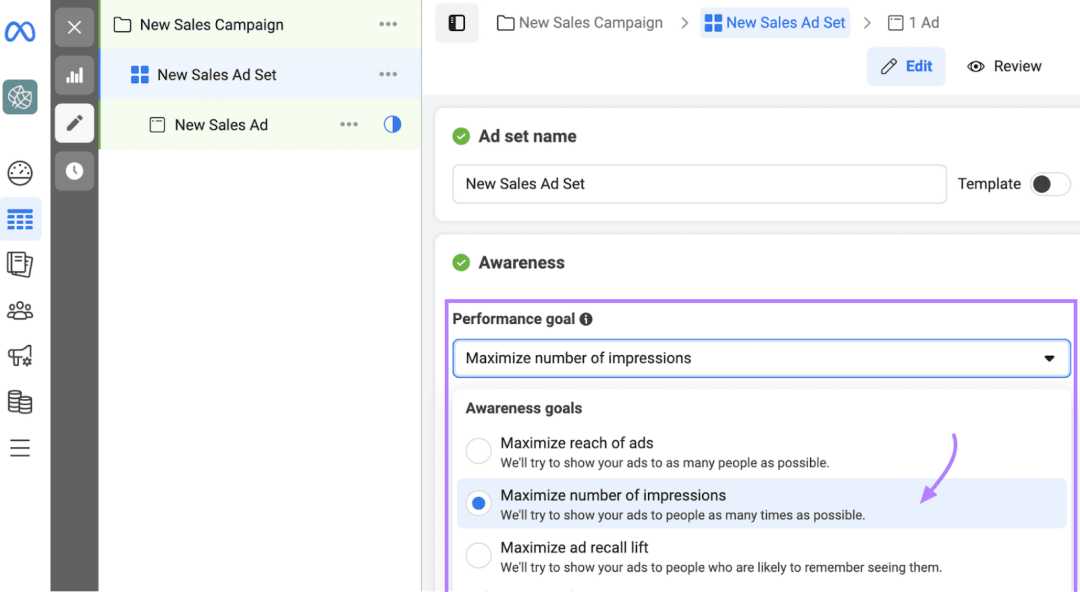Screen dimensions: 1080x592
Task: Open the Campaigns table grid icon
Action: click(20, 220)
